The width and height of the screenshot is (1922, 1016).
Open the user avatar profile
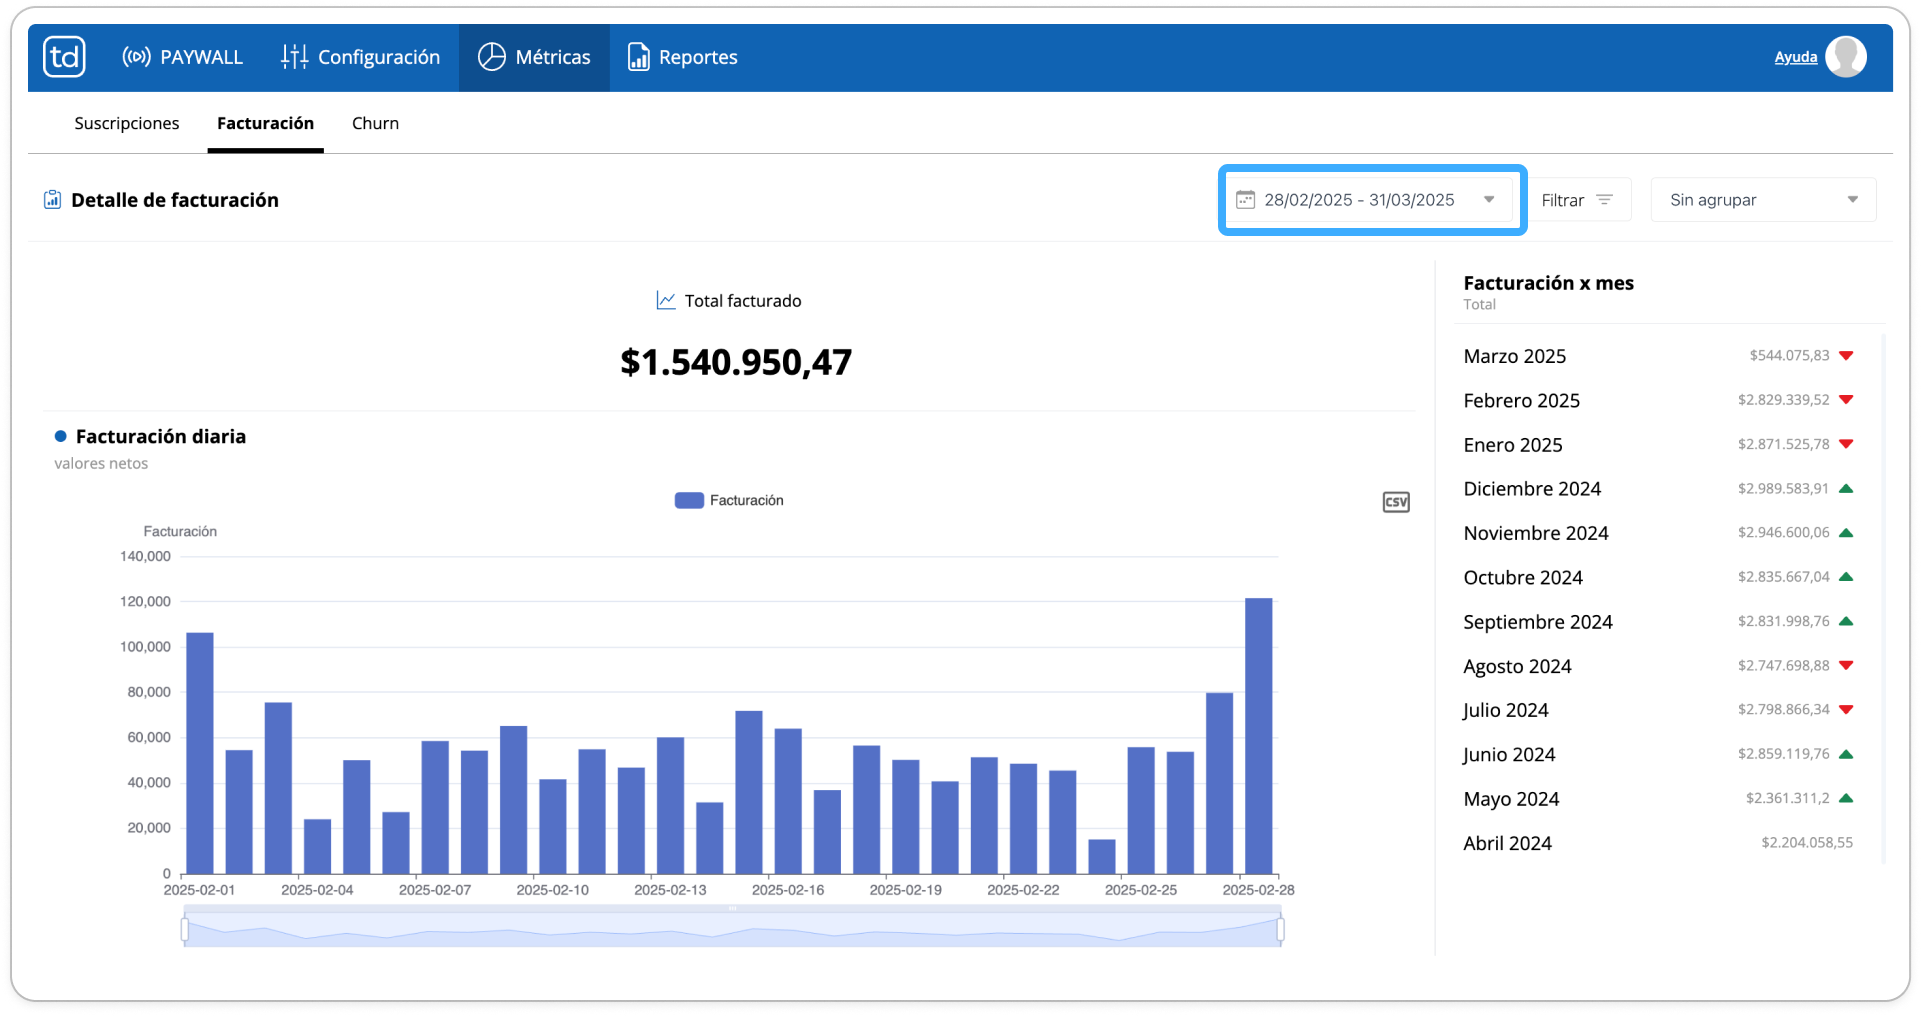(1845, 57)
